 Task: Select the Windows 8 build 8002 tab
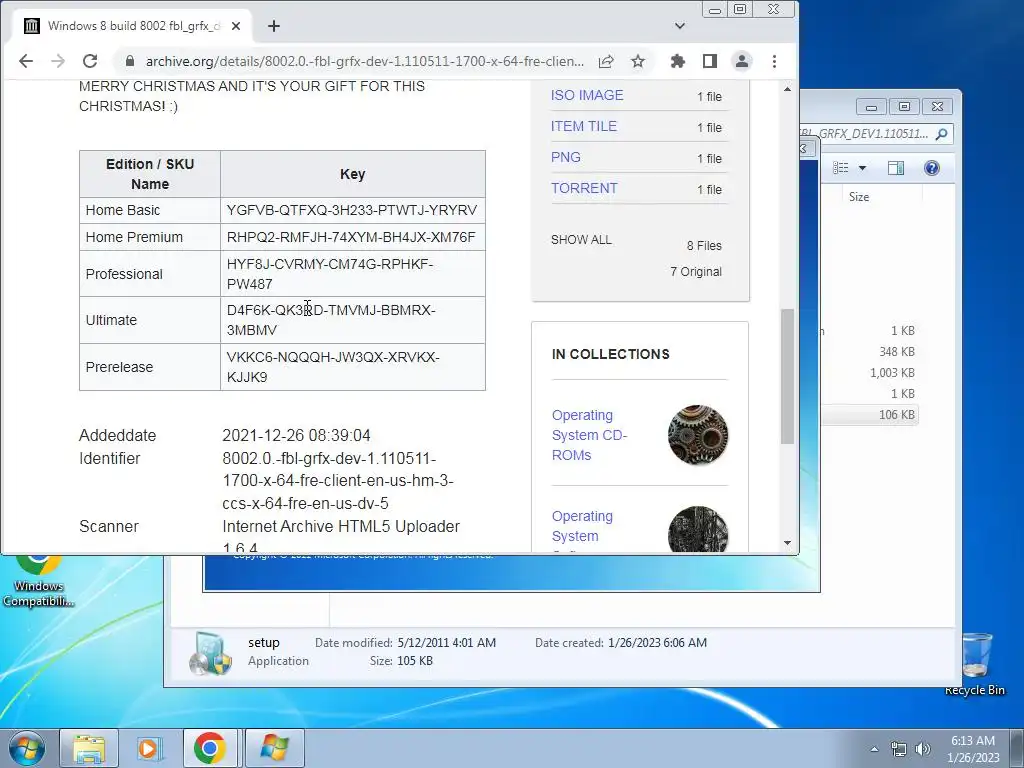(x=133, y=26)
